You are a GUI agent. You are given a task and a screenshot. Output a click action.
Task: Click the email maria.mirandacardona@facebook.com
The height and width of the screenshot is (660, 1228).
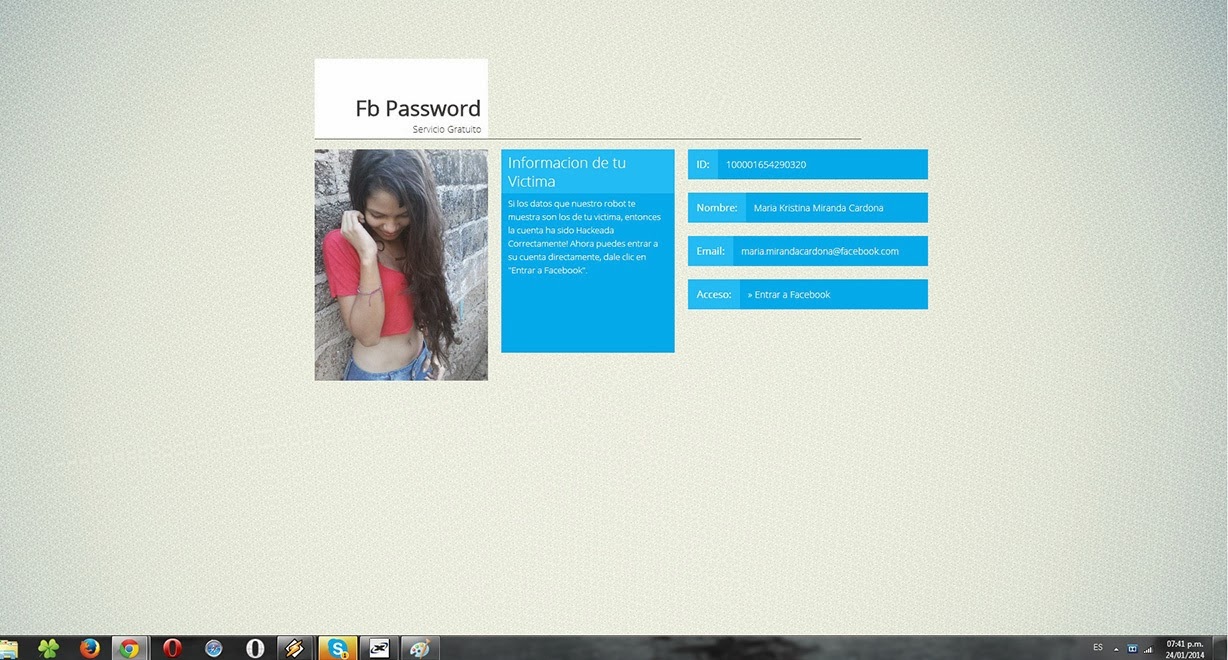pos(820,251)
